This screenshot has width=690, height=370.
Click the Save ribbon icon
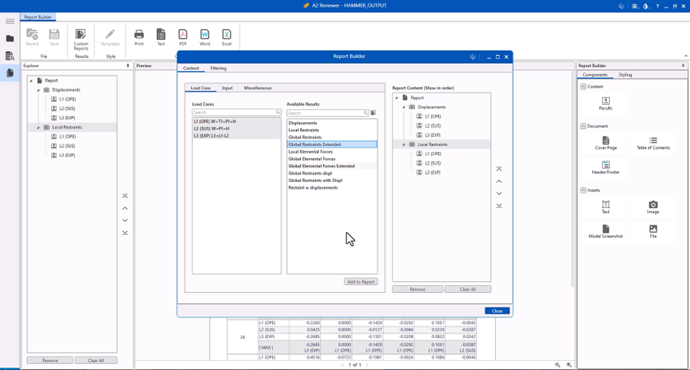point(54,37)
